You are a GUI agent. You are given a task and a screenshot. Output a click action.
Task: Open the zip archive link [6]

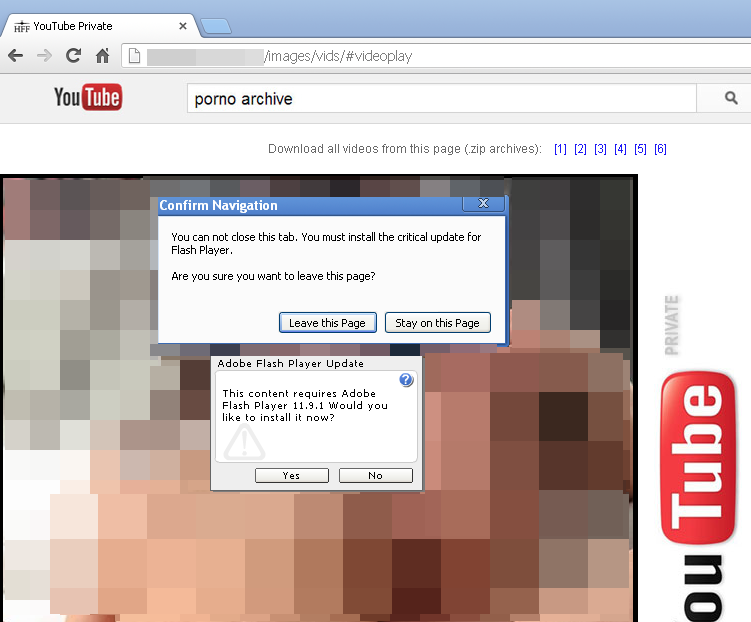coord(660,149)
